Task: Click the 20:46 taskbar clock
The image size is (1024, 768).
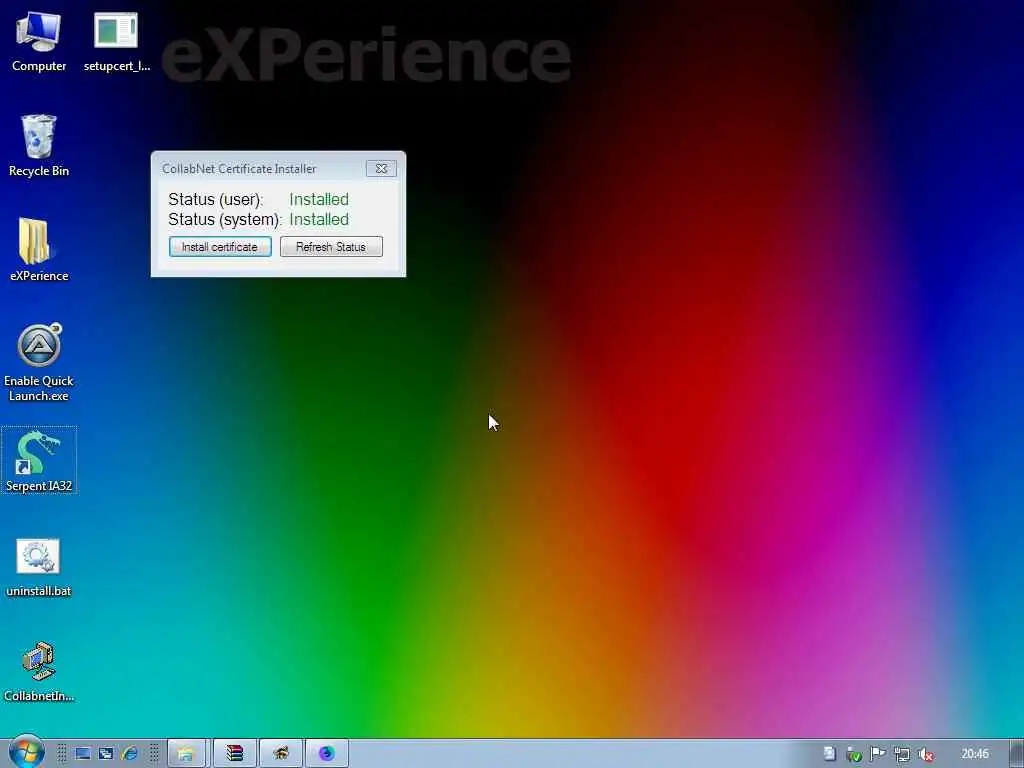Action: tap(975, 754)
